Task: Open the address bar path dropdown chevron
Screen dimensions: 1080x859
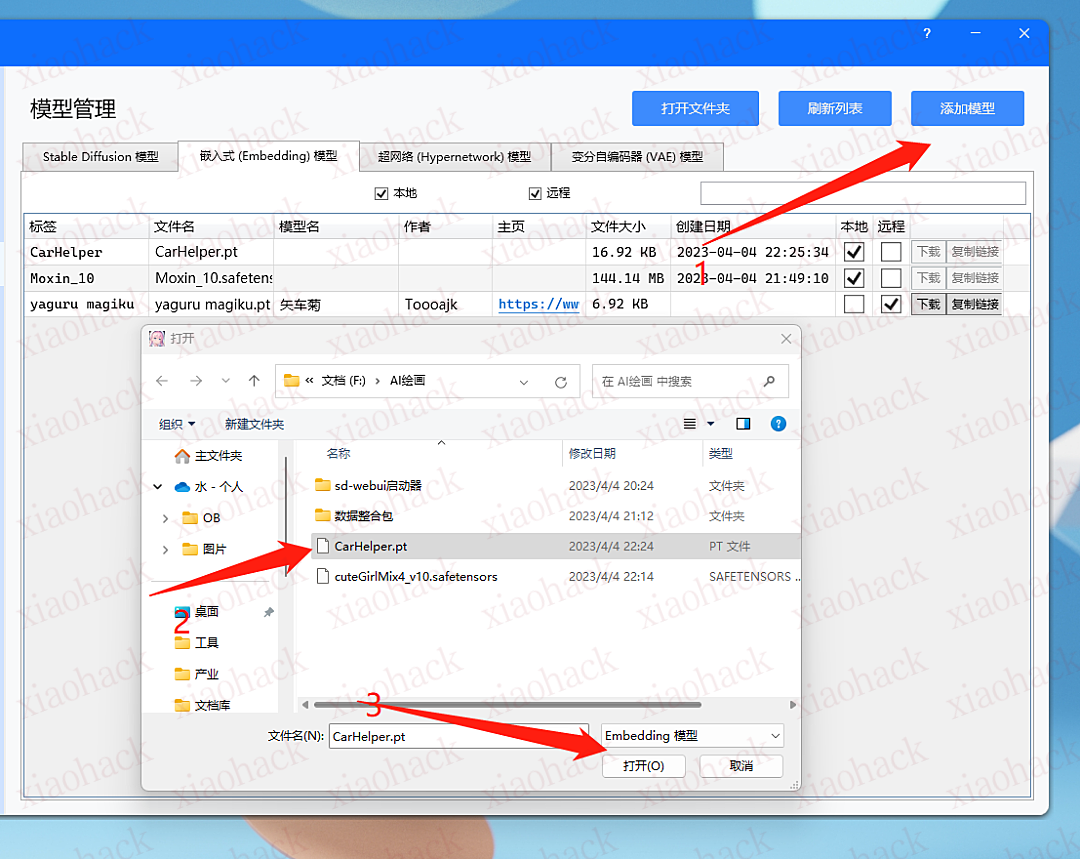Action: pos(524,381)
